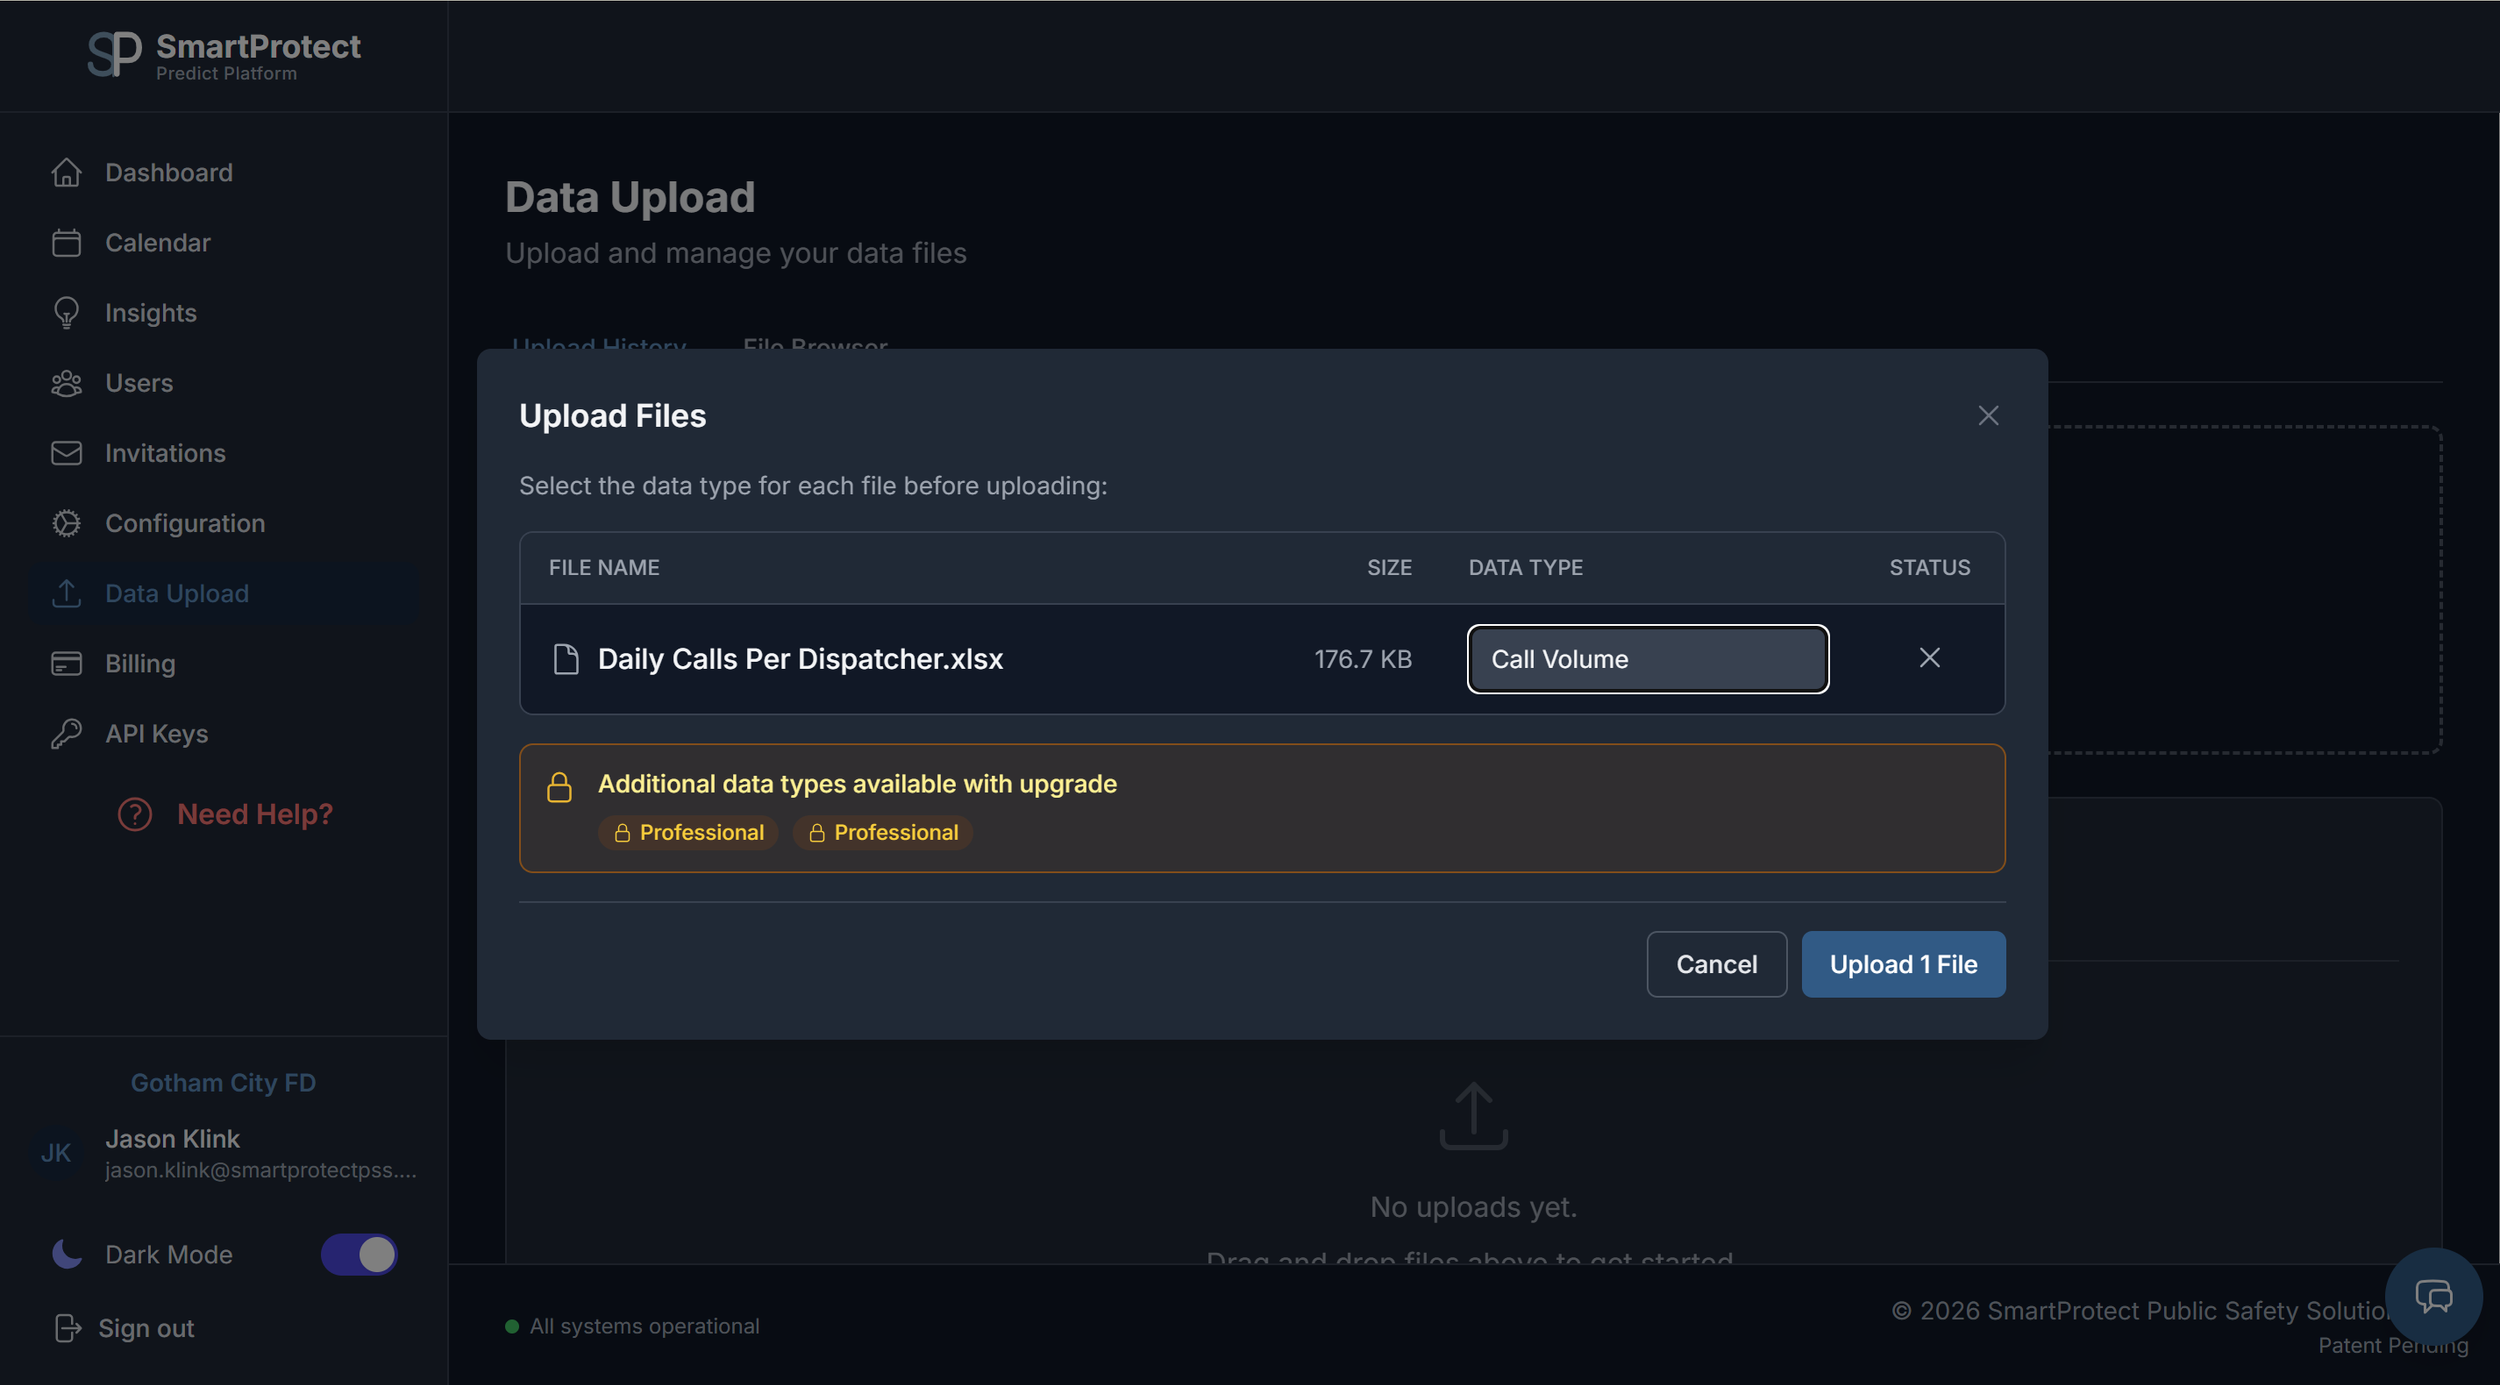Open Configuration using the gear icon

click(66, 523)
